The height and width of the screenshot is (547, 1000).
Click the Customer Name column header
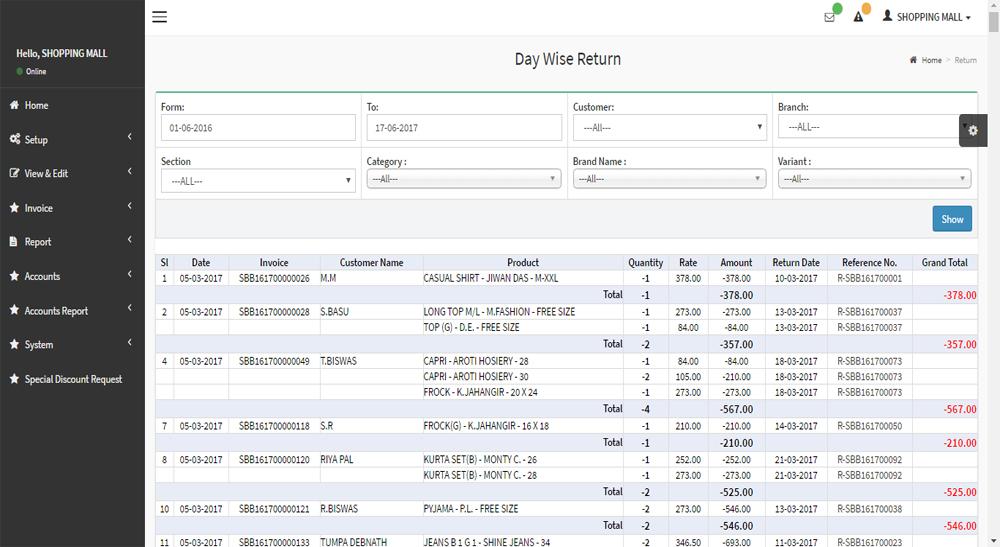[371, 263]
